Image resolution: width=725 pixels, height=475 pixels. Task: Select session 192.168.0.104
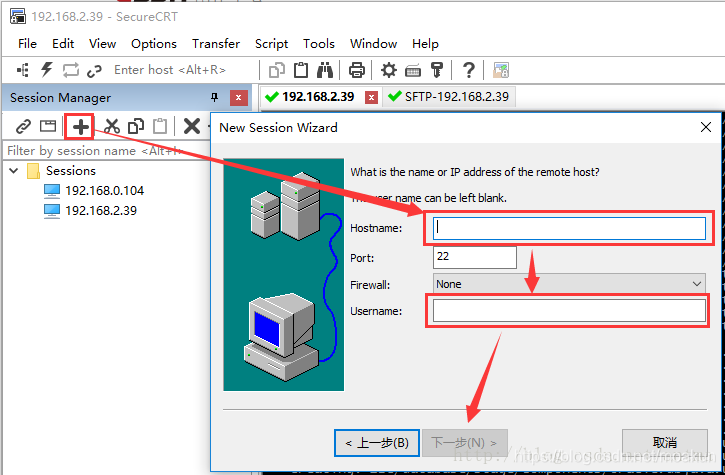tap(104, 191)
